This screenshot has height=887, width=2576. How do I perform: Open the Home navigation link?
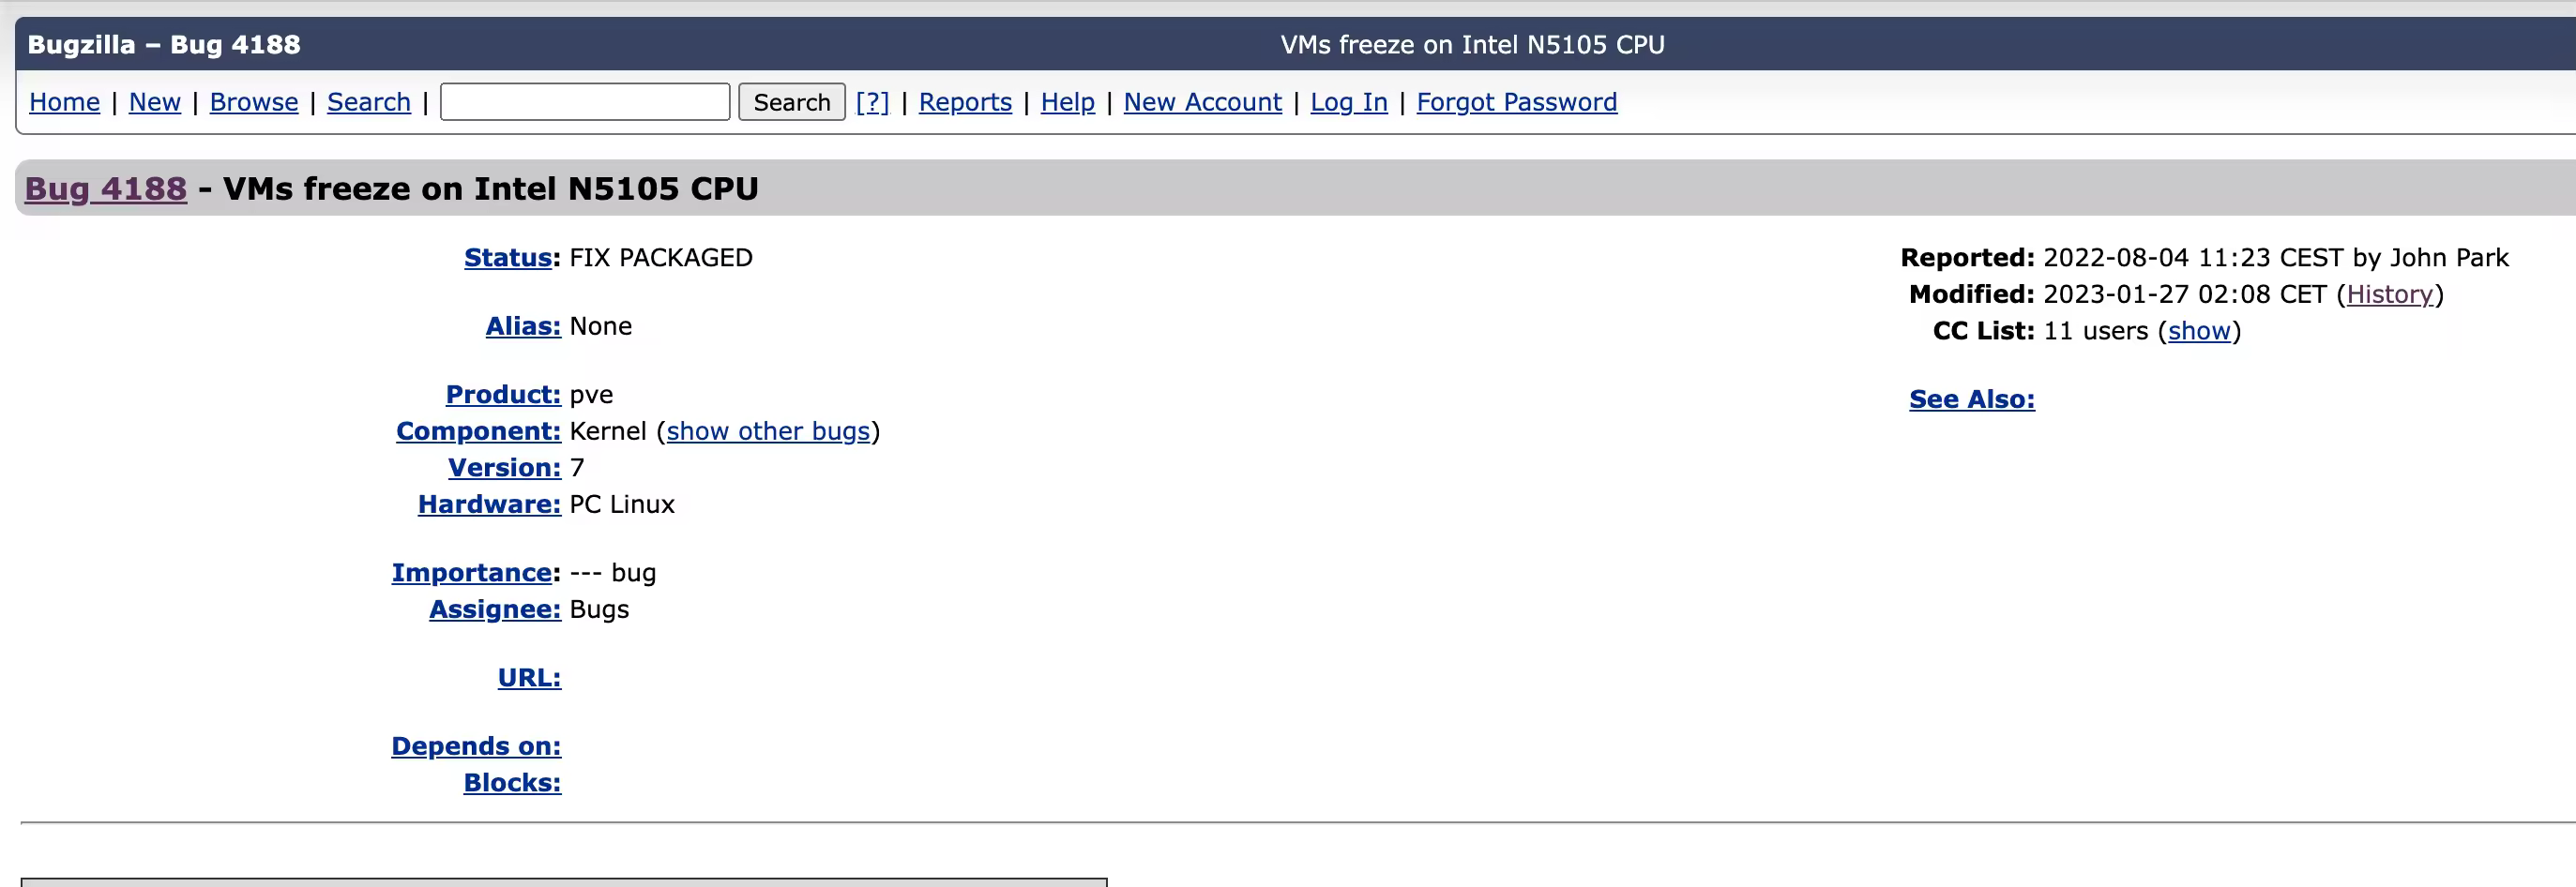[64, 102]
